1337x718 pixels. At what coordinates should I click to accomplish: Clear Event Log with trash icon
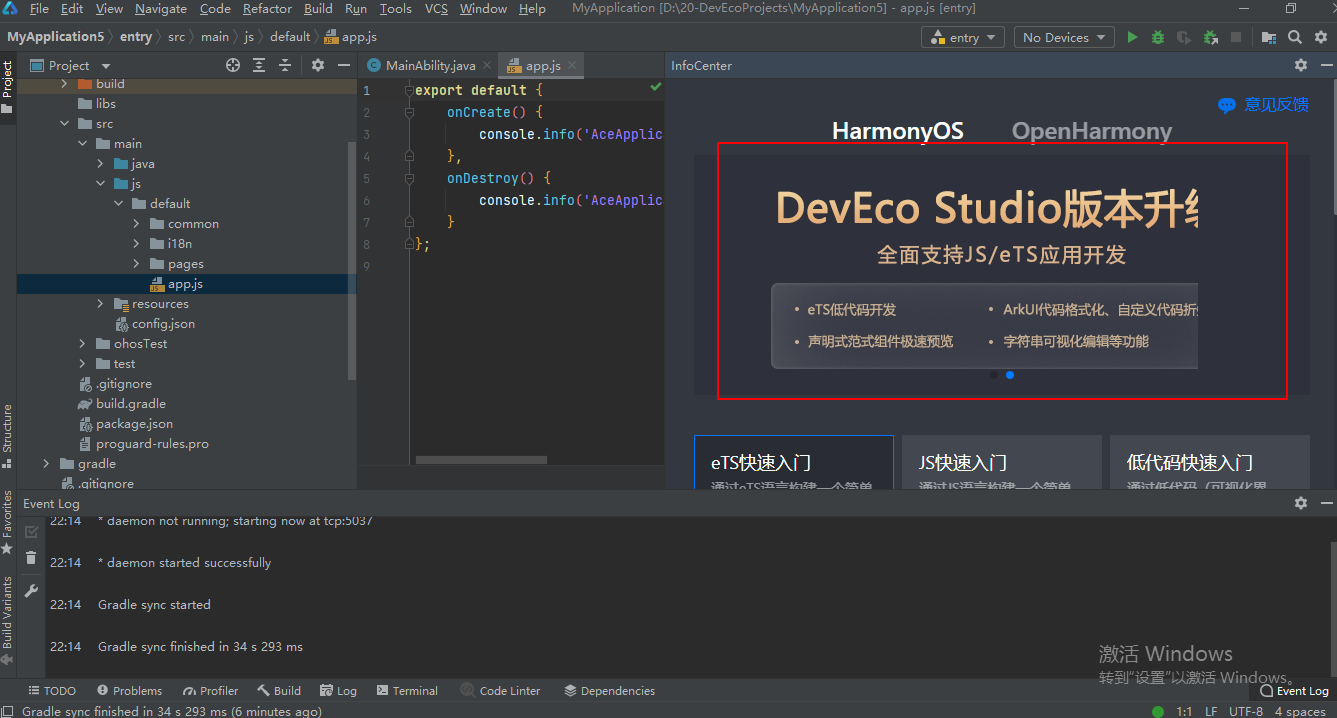31,558
